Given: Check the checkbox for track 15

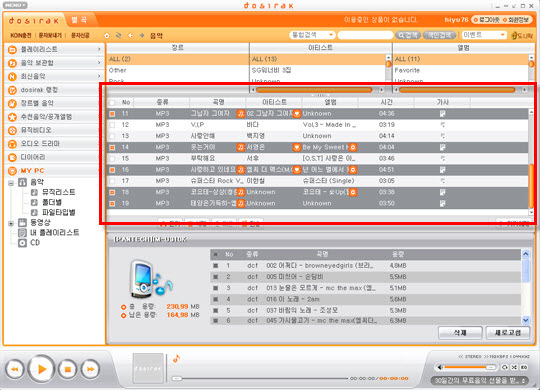Looking at the screenshot, I should point(112,158).
